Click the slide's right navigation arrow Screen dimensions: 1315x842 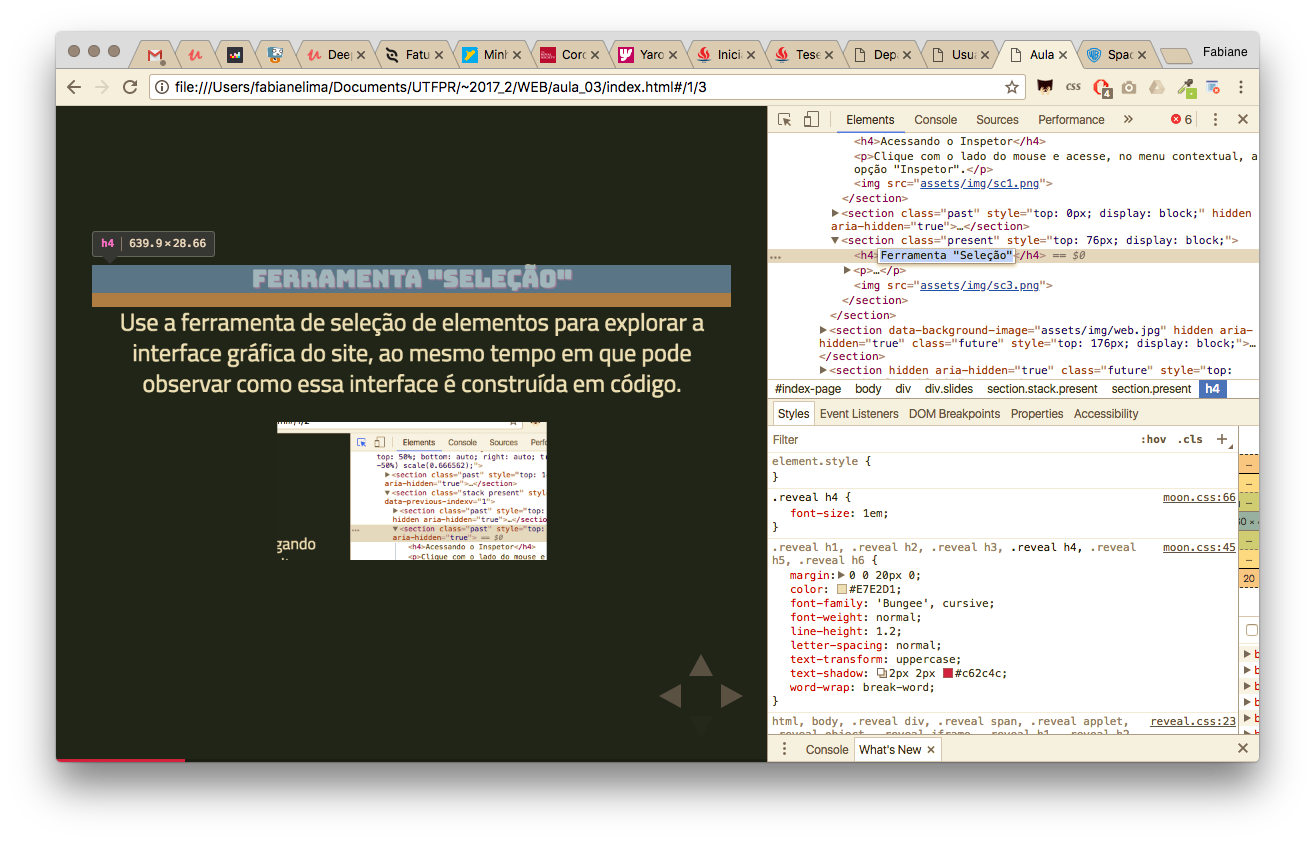pos(732,696)
